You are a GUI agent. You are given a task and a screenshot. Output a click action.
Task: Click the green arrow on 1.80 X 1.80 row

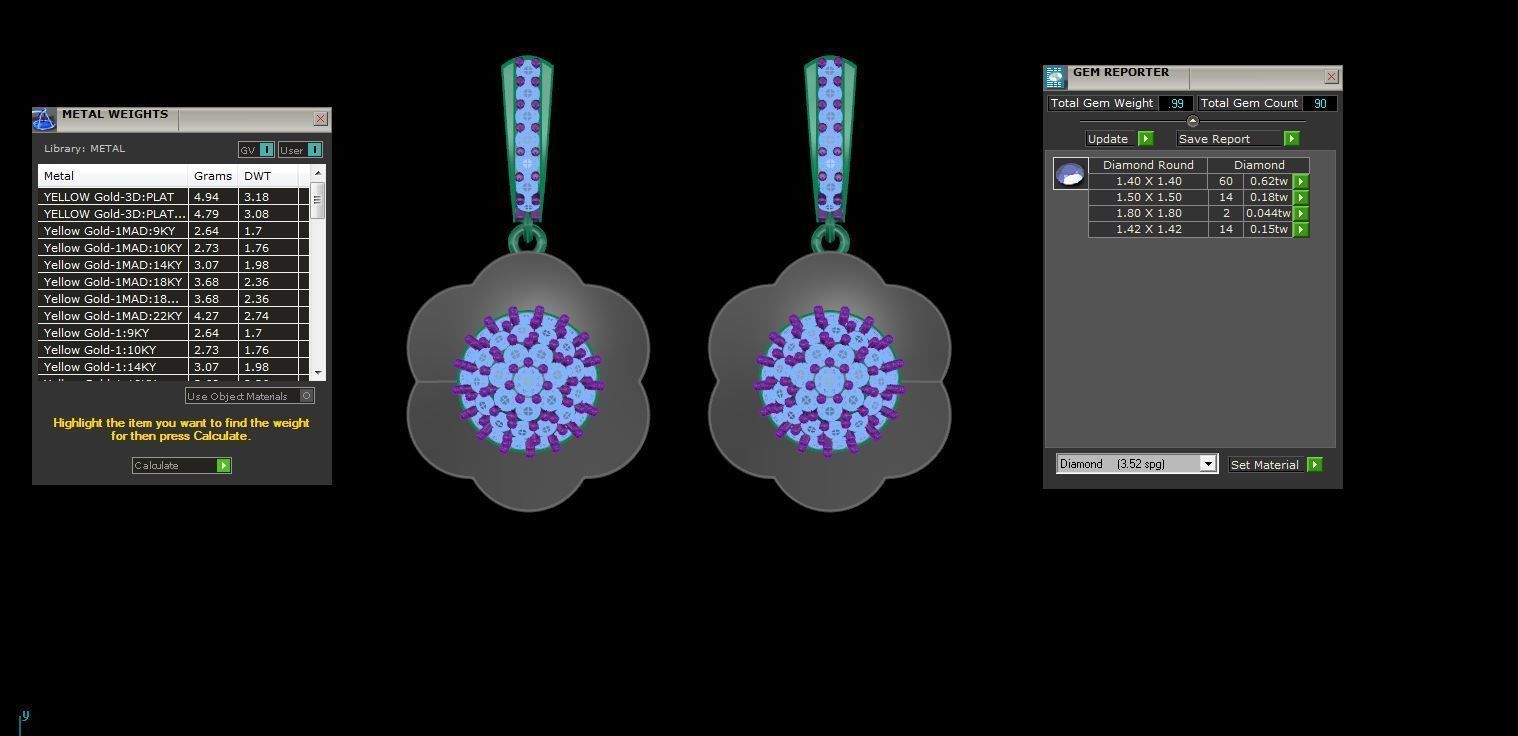1301,214
